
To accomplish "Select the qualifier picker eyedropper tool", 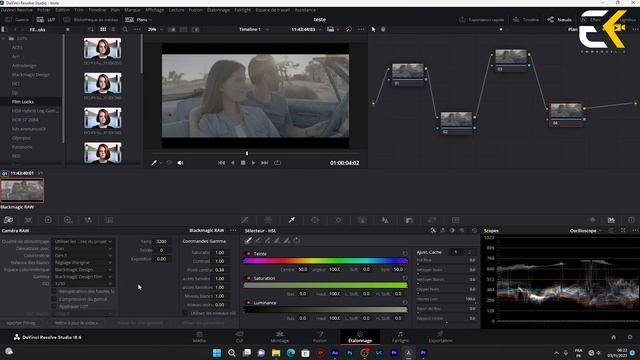I will click(248, 240).
